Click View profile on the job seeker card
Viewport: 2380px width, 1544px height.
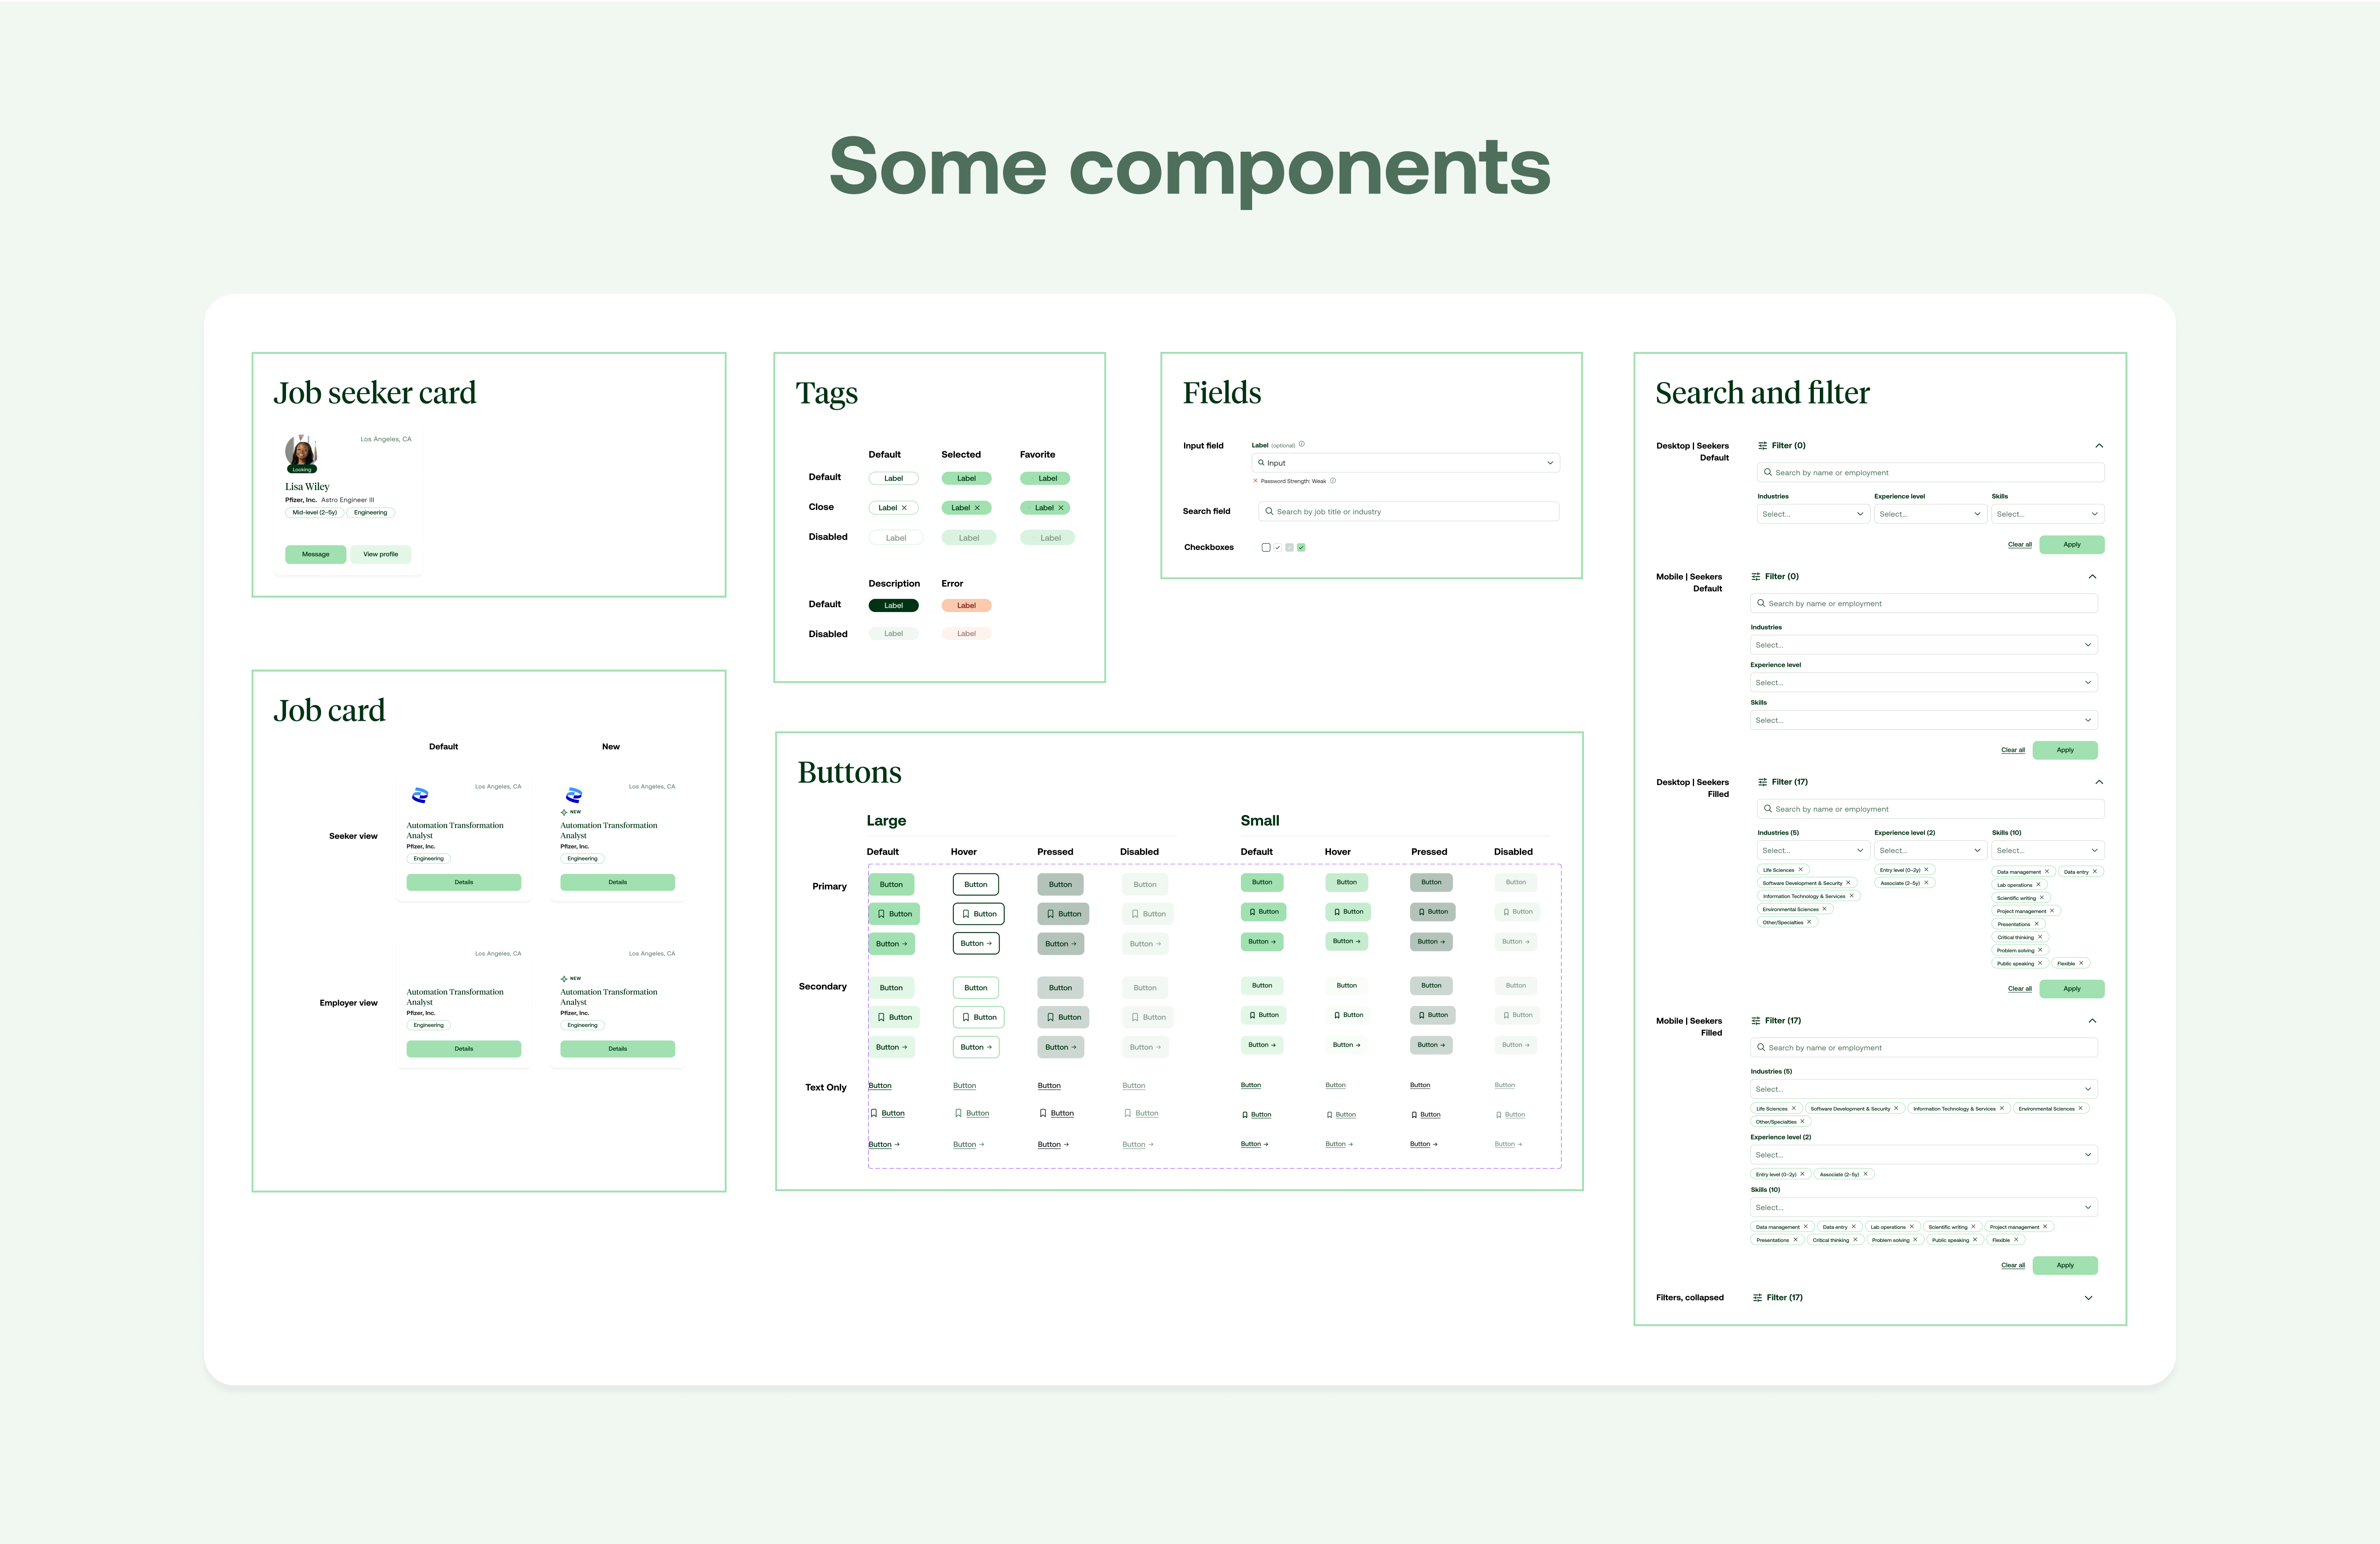380,554
